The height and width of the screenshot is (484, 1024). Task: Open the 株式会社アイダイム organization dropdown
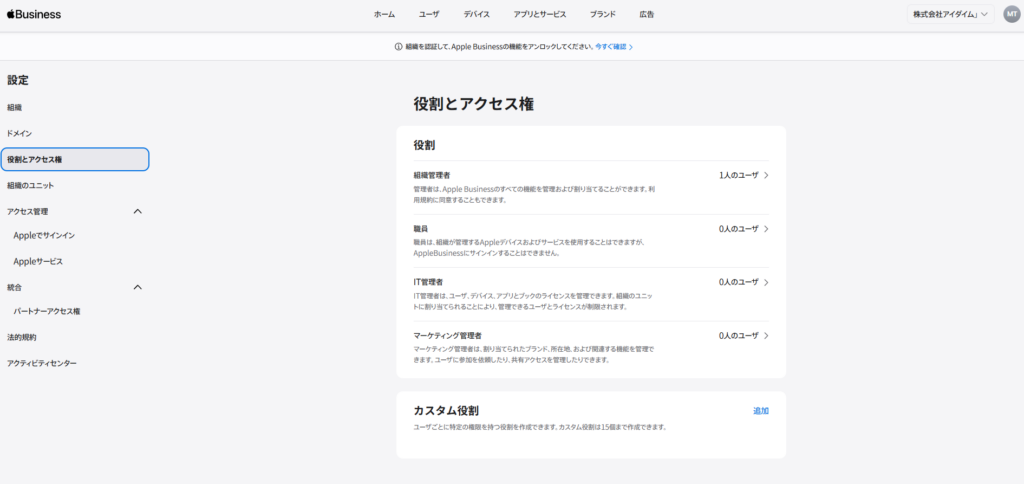tap(950, 14)
